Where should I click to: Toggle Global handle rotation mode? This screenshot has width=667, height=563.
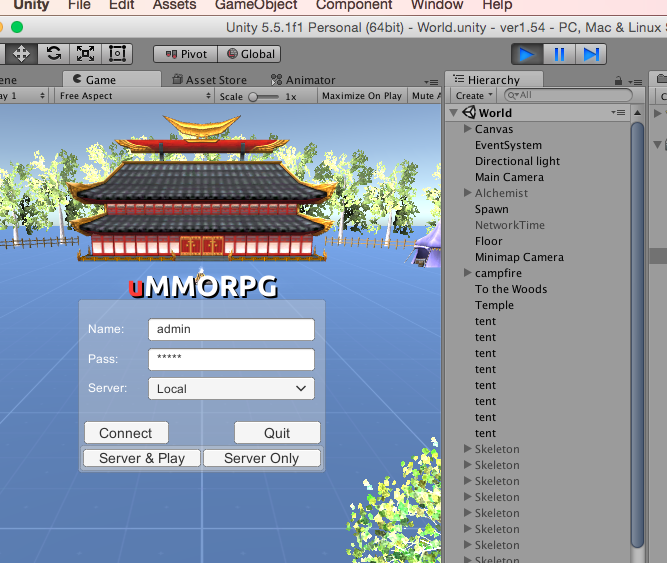[x=249, y=54]
